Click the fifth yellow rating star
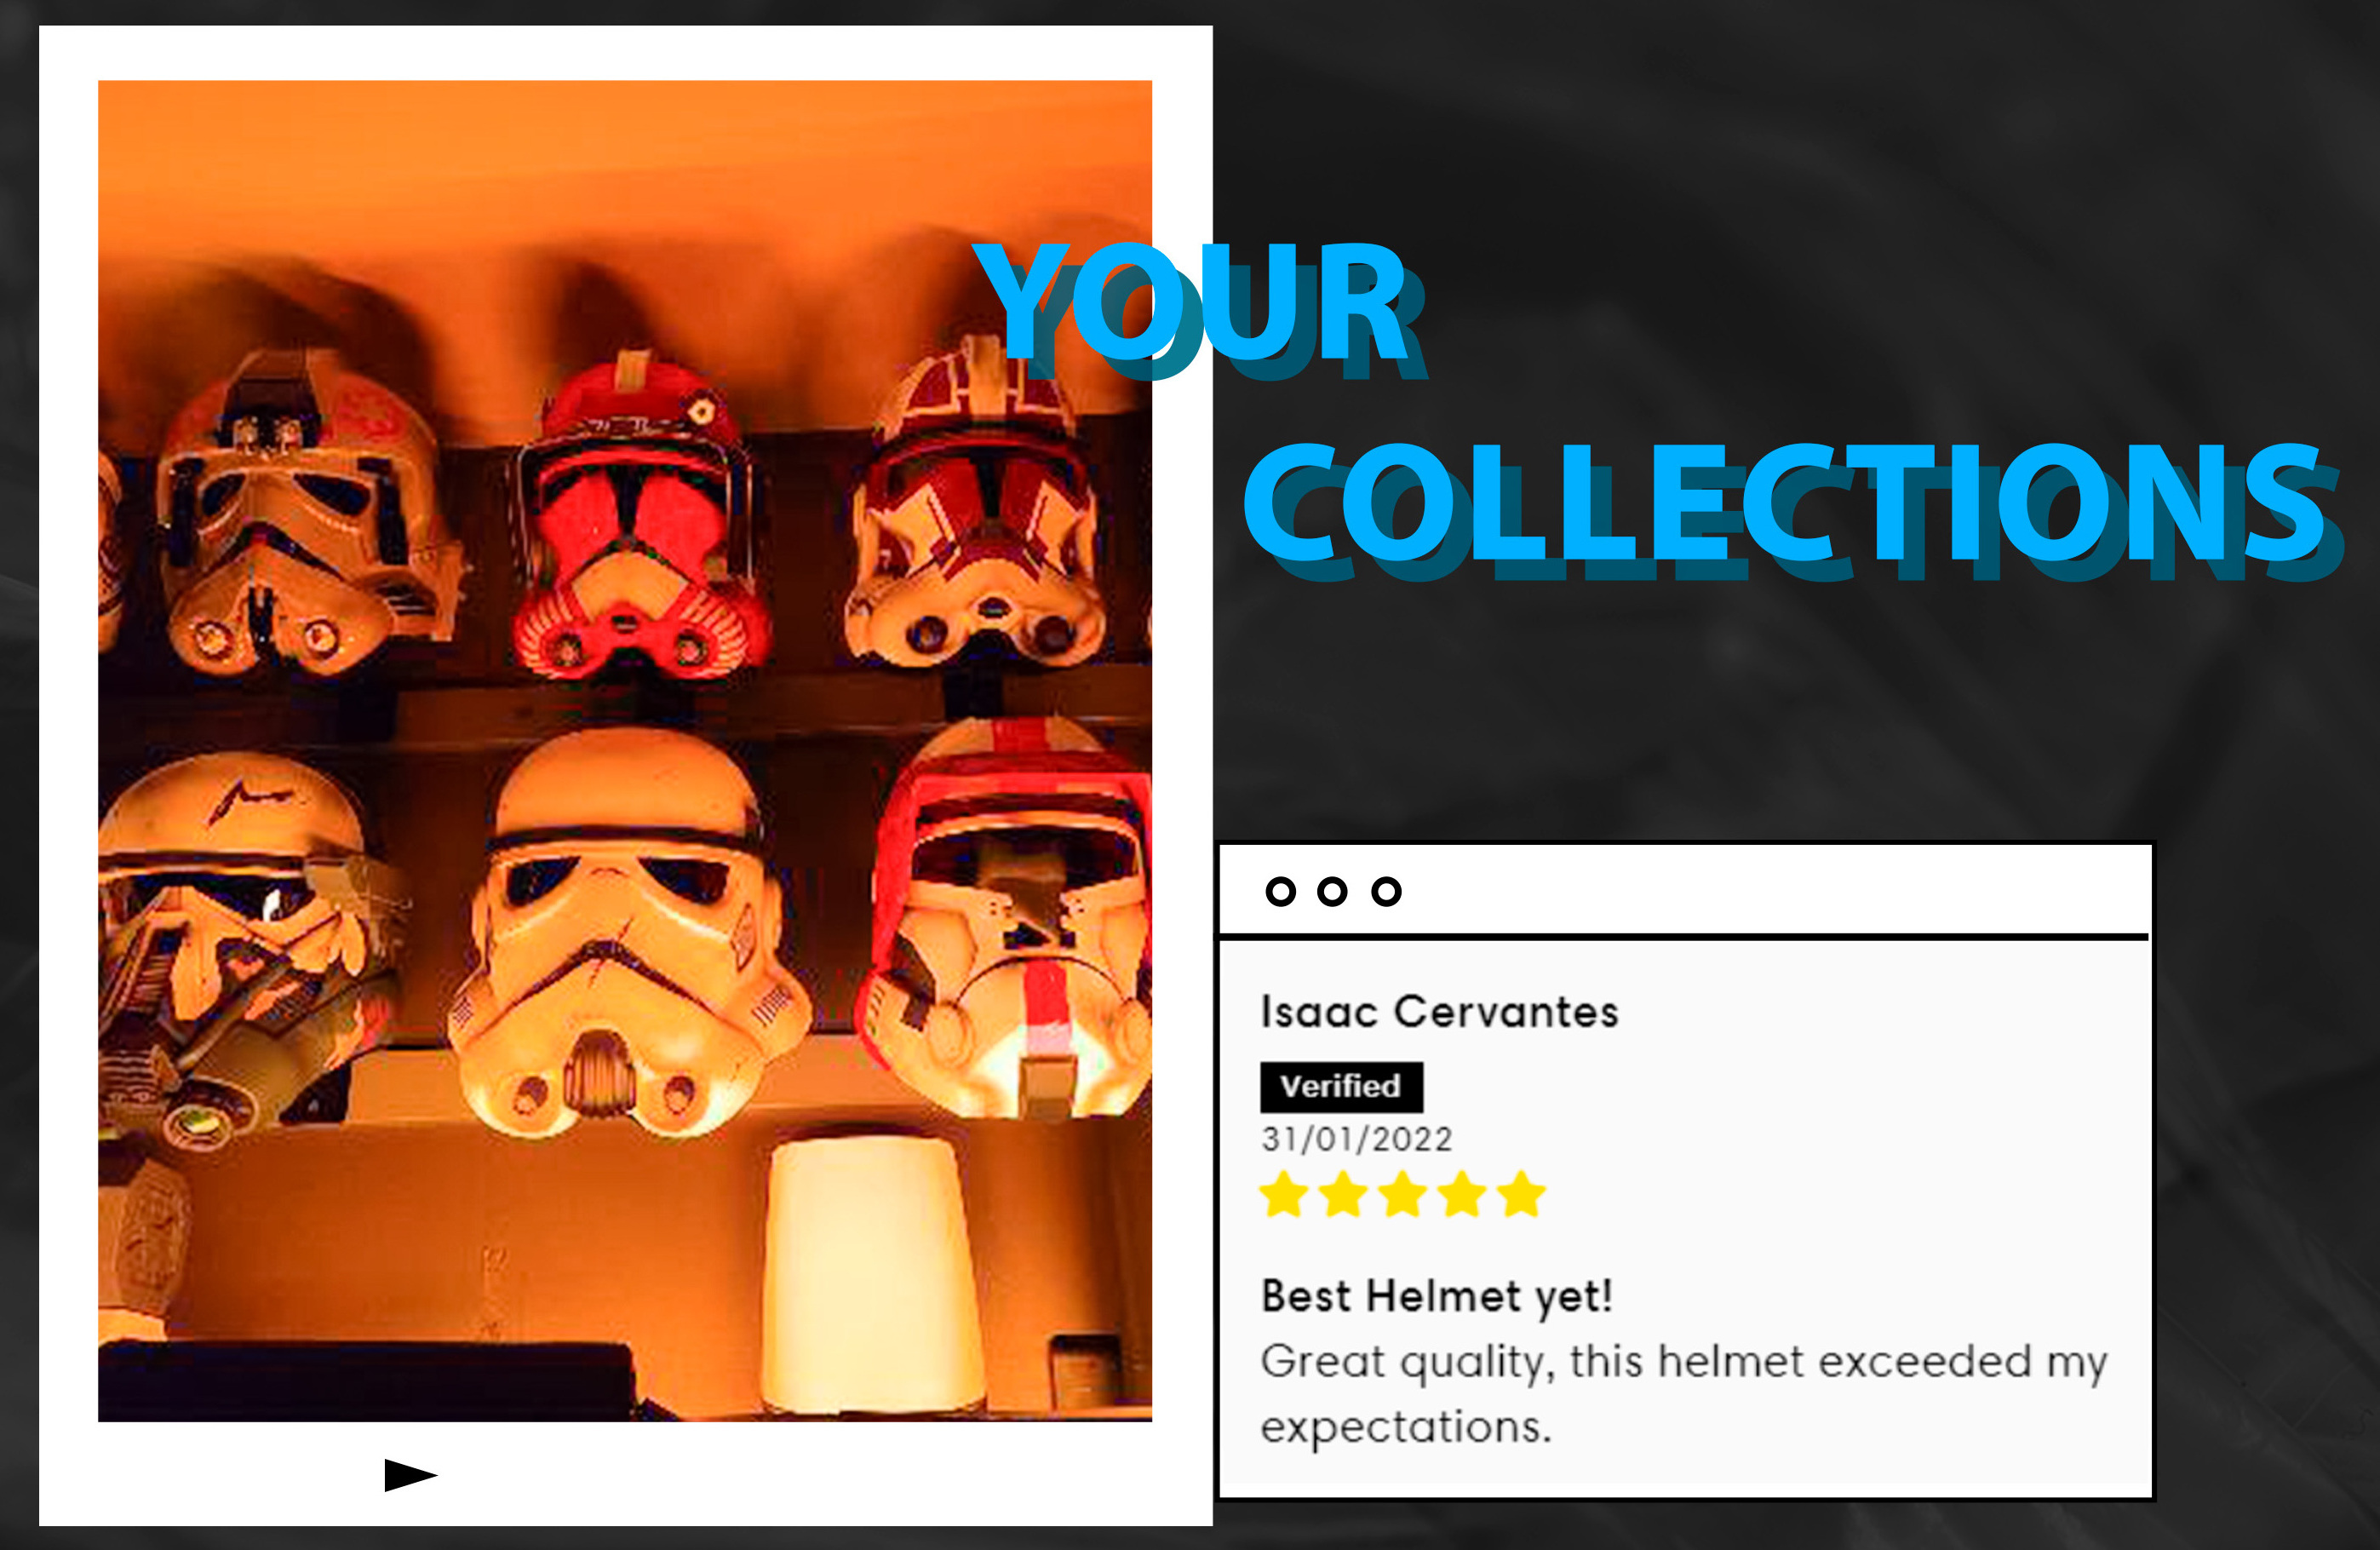The height and width of the screenshot is (1550, 2380). (x=1522, y=1194)
